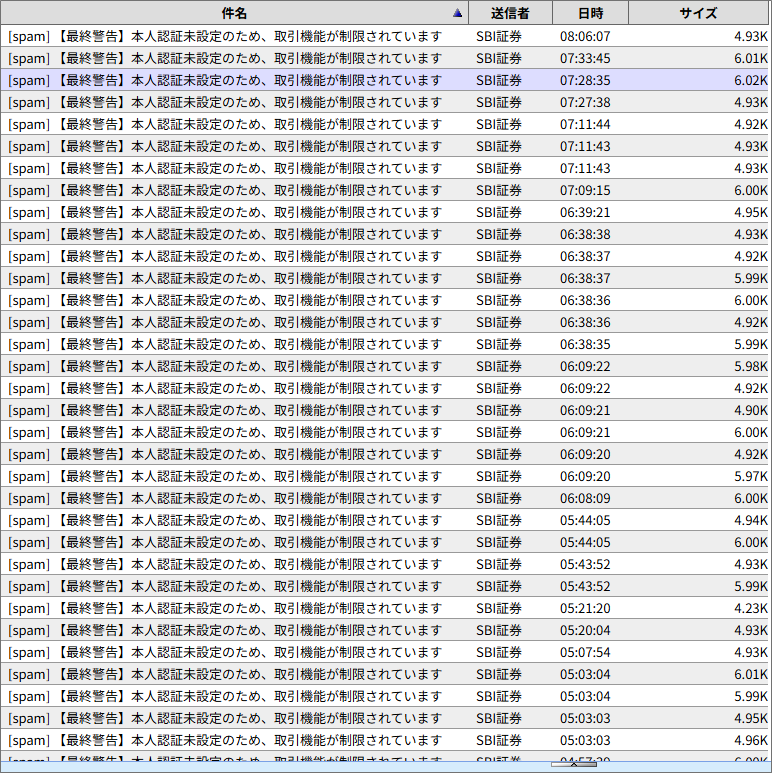The width and height of the screenshot is (772, 773).
Task: Select the 06:38:36 email sized 4.92K
Action: [385, 322]
